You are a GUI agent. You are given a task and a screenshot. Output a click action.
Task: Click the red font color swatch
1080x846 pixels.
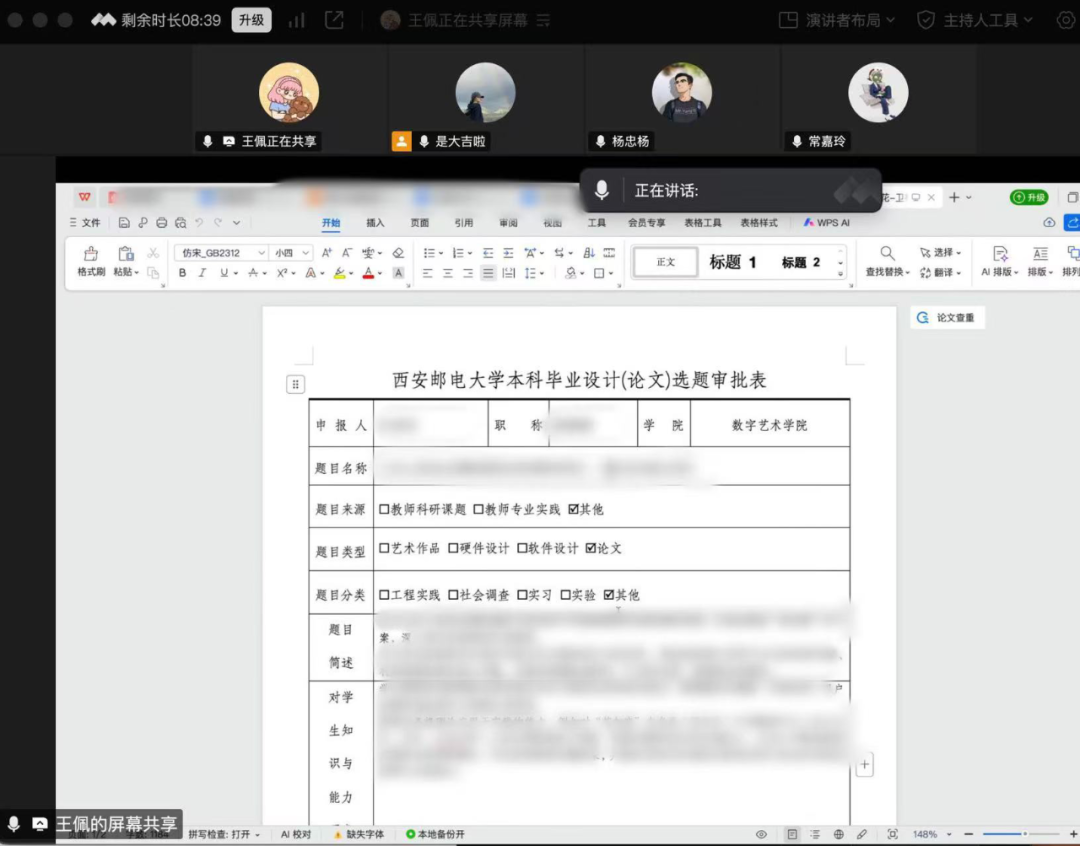368,274
